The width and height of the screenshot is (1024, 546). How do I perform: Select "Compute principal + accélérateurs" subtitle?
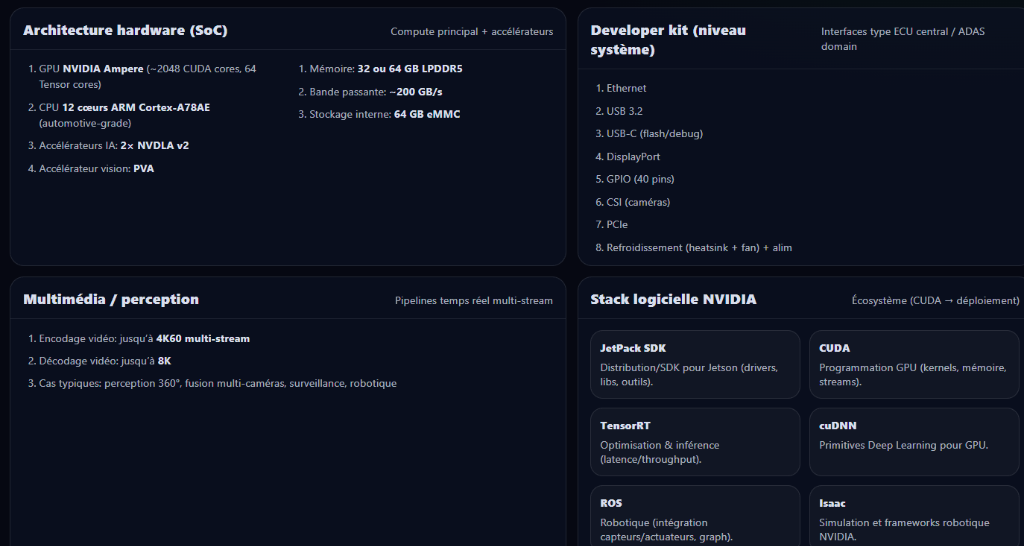[x=472, y=31]
